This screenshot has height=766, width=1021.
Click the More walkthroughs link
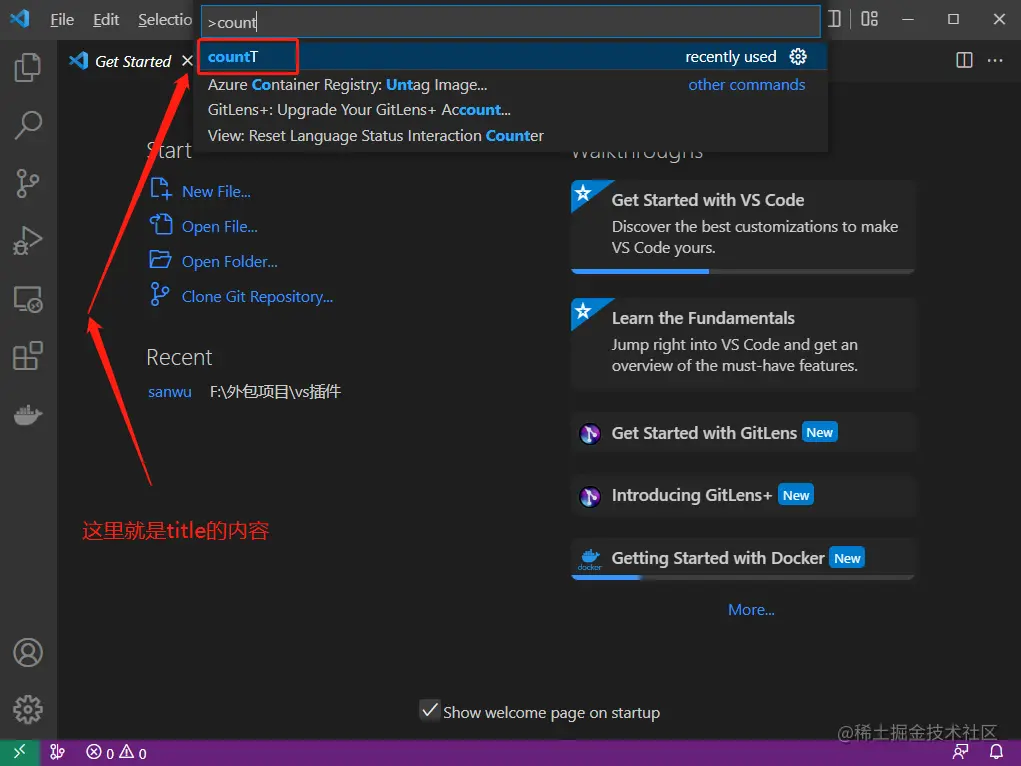[751, 610]
